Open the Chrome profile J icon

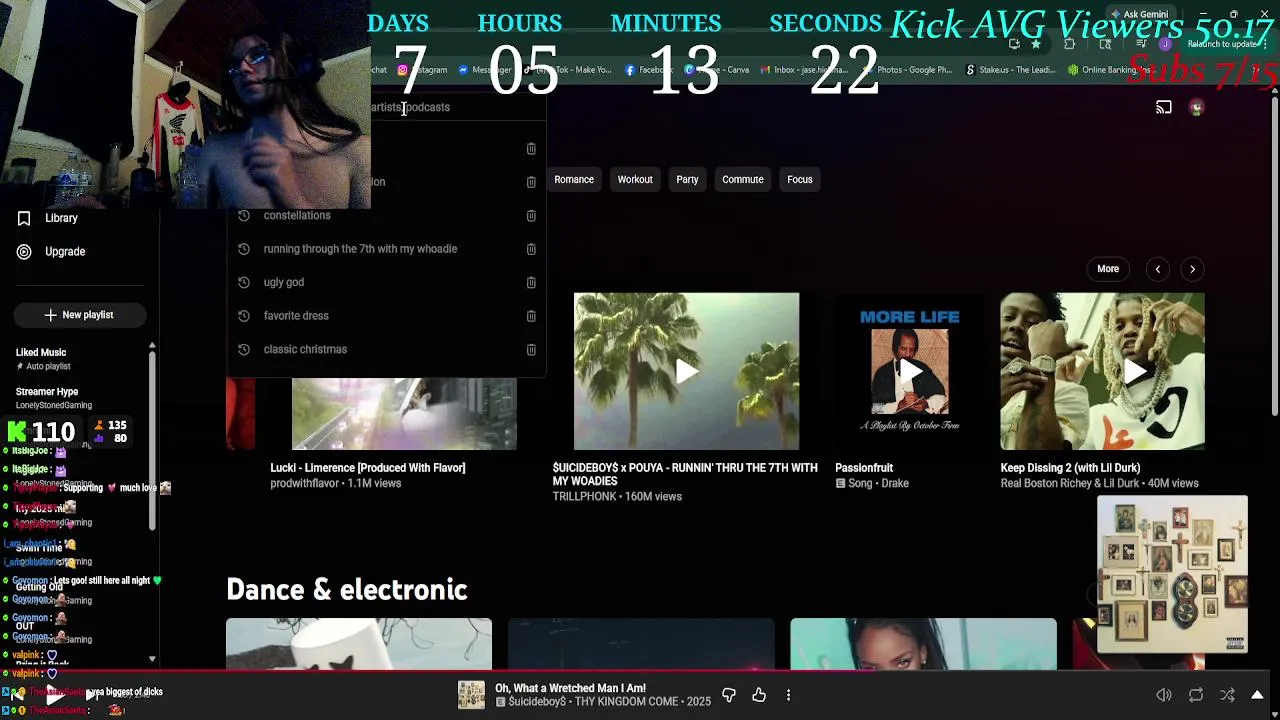pos(1164,44)
